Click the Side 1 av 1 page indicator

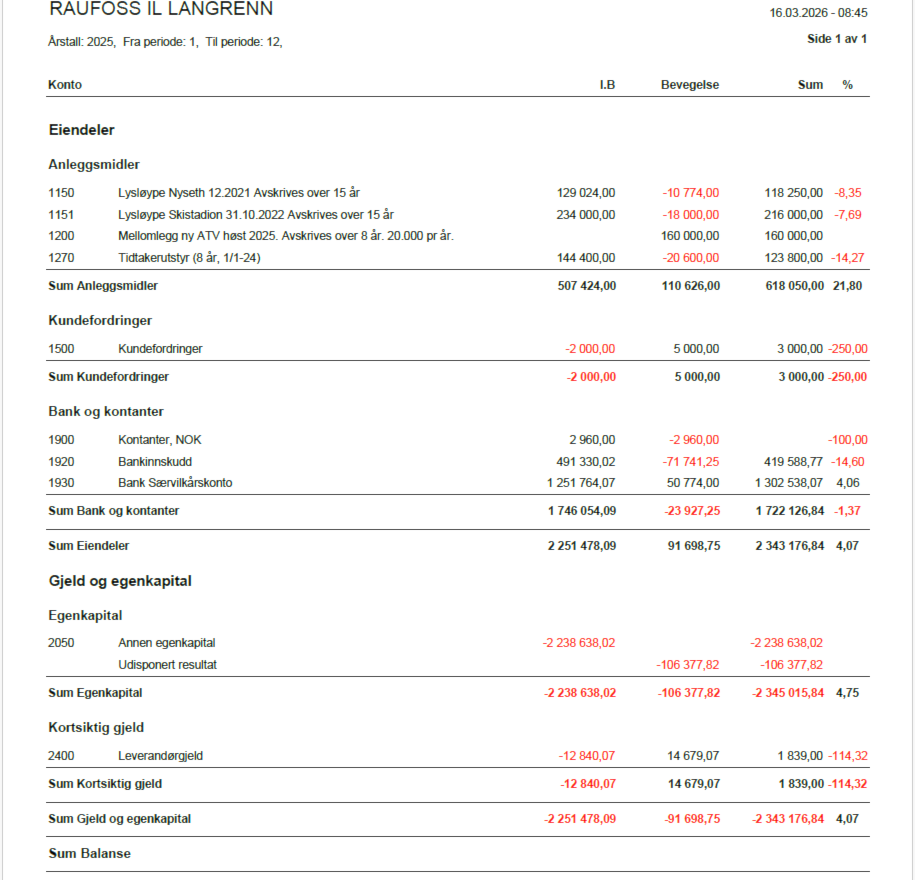pyautogui.click(x=836, y=39)
